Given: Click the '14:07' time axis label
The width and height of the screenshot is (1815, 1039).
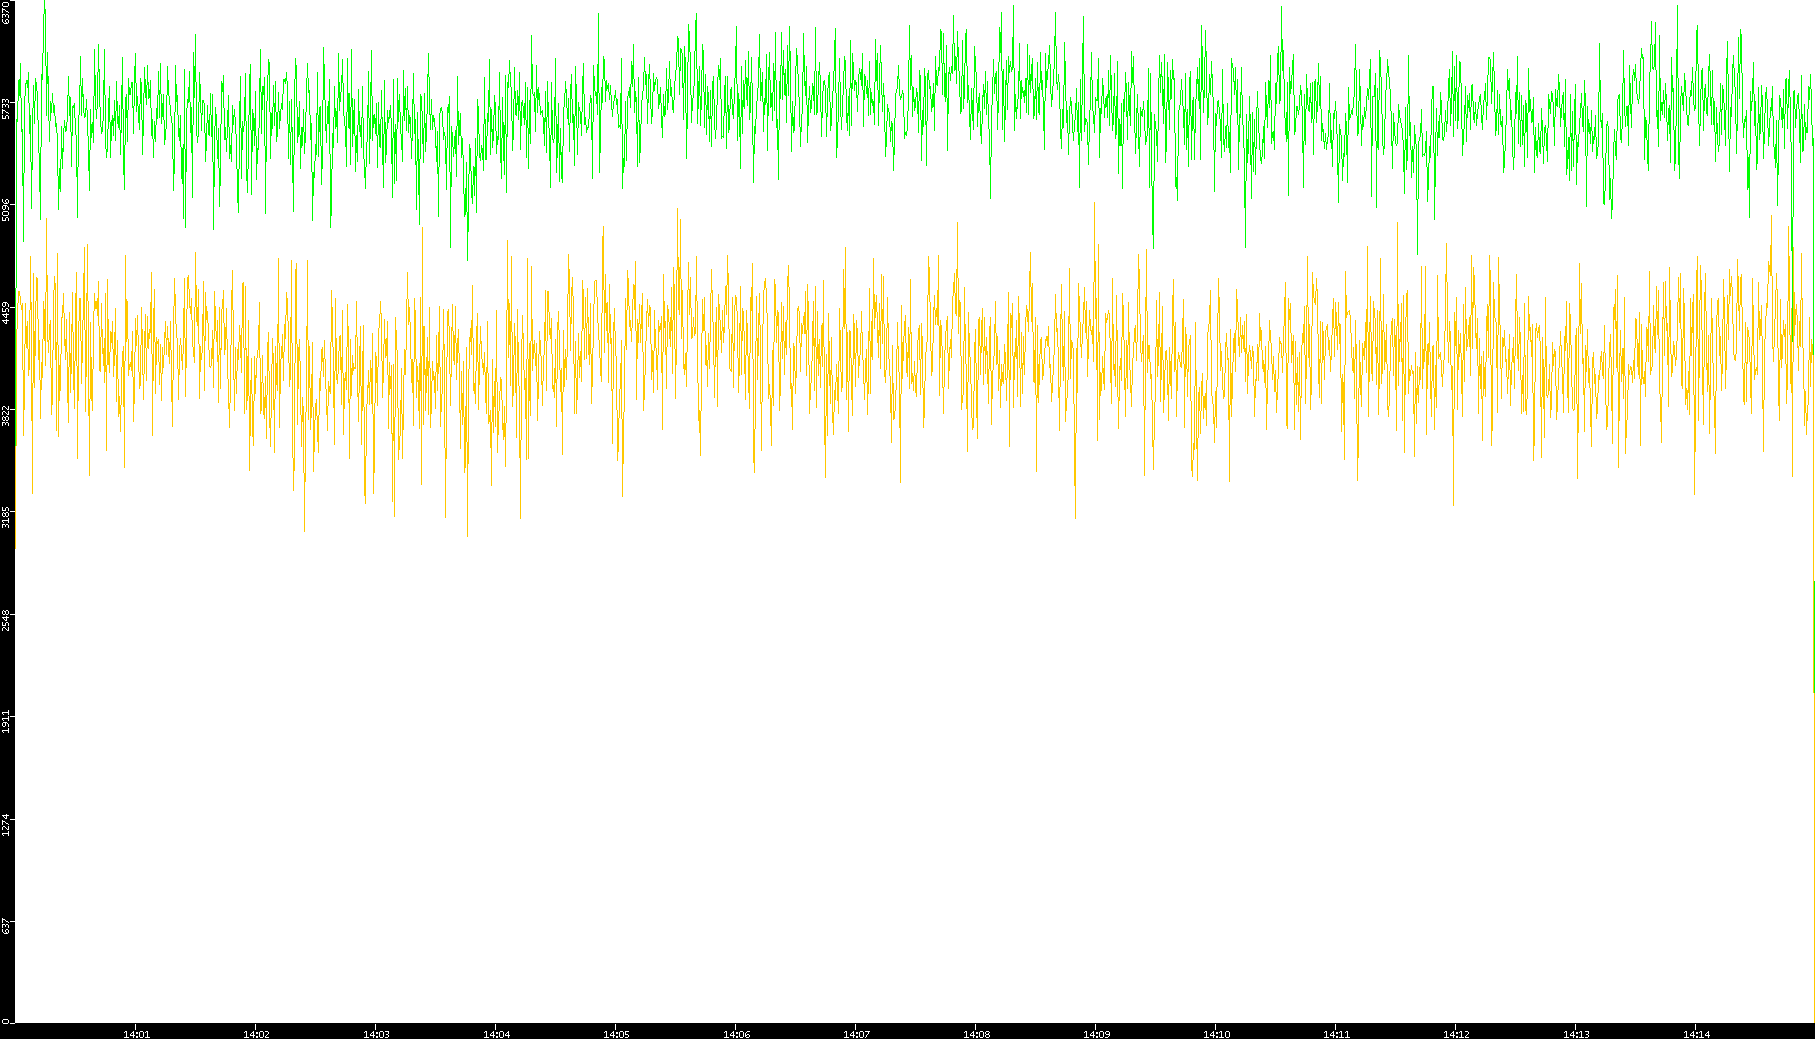Looking at the screenshot, I should [x=856, y=1034].
